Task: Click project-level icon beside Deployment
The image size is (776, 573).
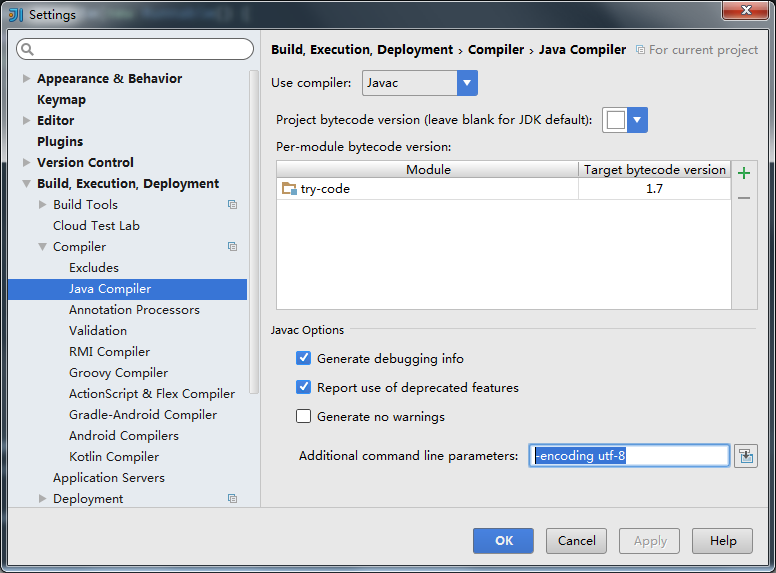Action: pyautogui.click(x=232, y=498)
